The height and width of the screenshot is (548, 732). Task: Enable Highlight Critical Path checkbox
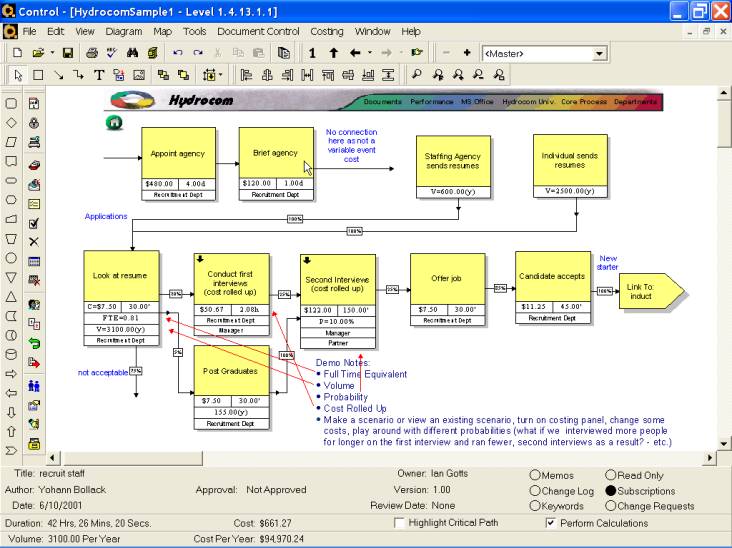[400, 523]
